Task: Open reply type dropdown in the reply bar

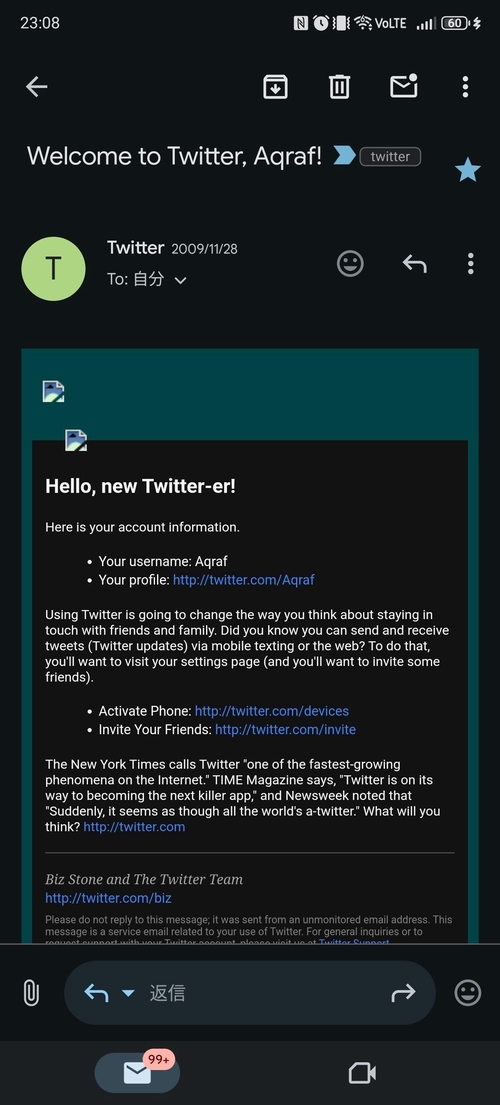Action: coord(127,993)
